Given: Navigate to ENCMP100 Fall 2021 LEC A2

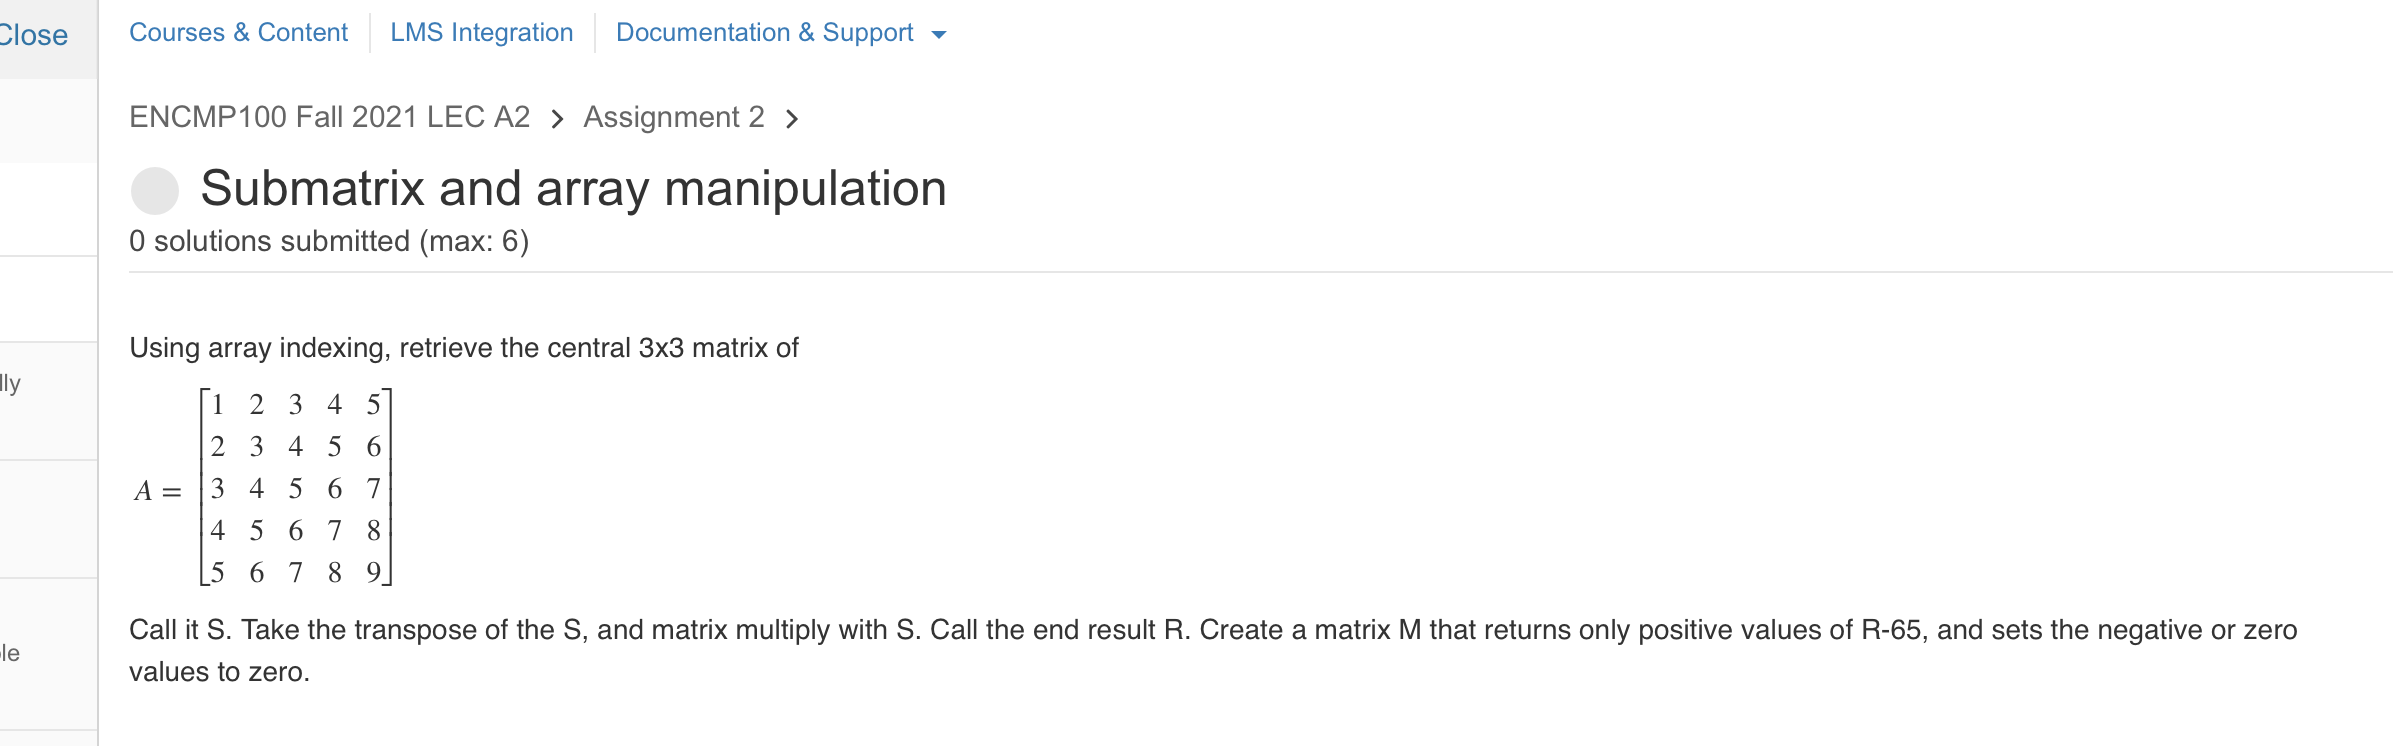Looking at the screenshot, I should [333, 117].
